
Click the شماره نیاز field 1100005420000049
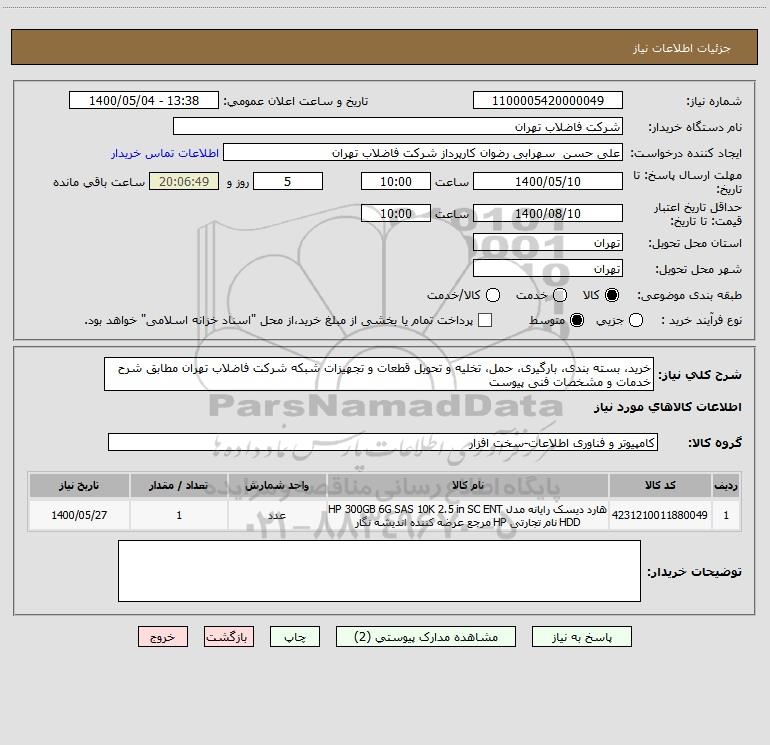click(548, 101)
